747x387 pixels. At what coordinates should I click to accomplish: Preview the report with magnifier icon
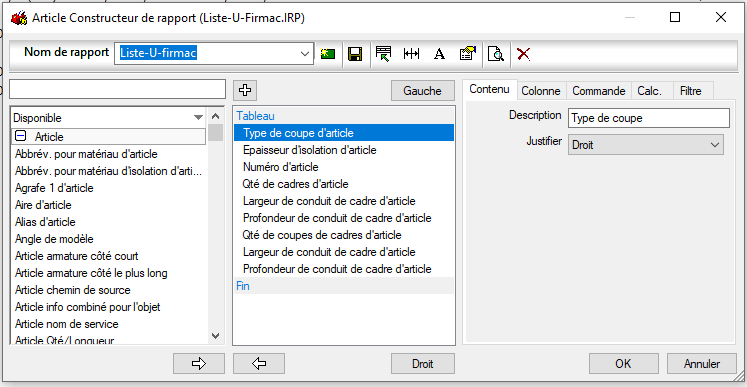pos(496,53)
